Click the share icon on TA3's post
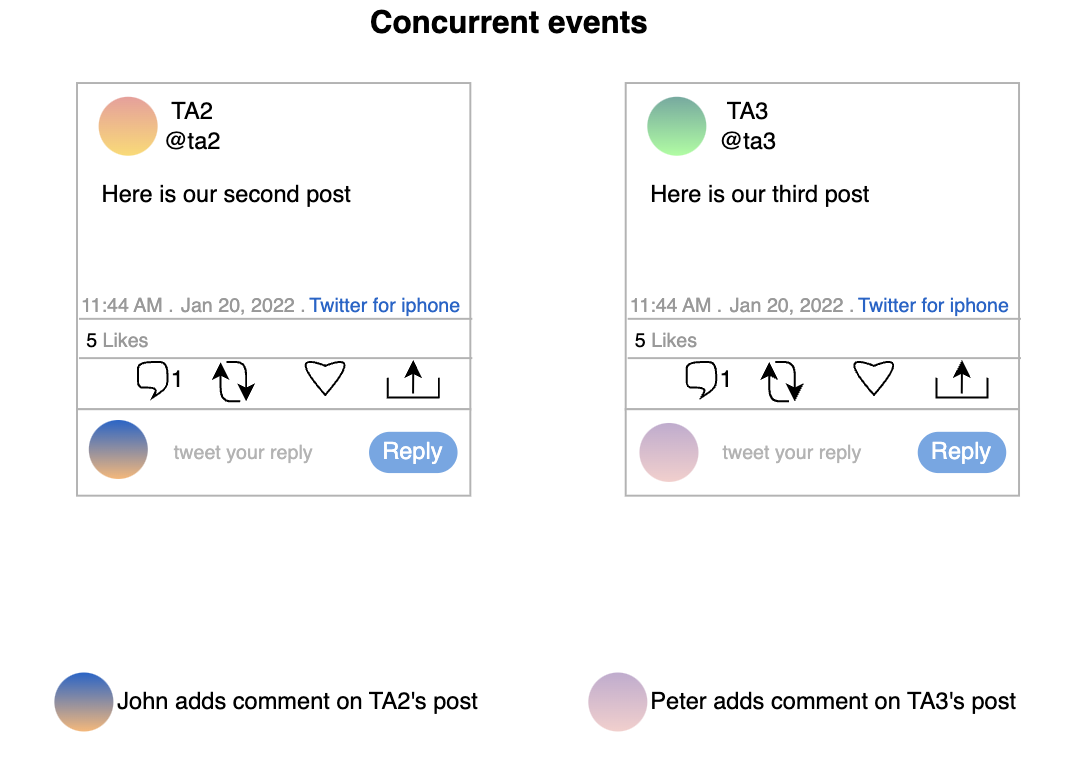This screenshot has height=774, width=1090. [x=961, y=380]
